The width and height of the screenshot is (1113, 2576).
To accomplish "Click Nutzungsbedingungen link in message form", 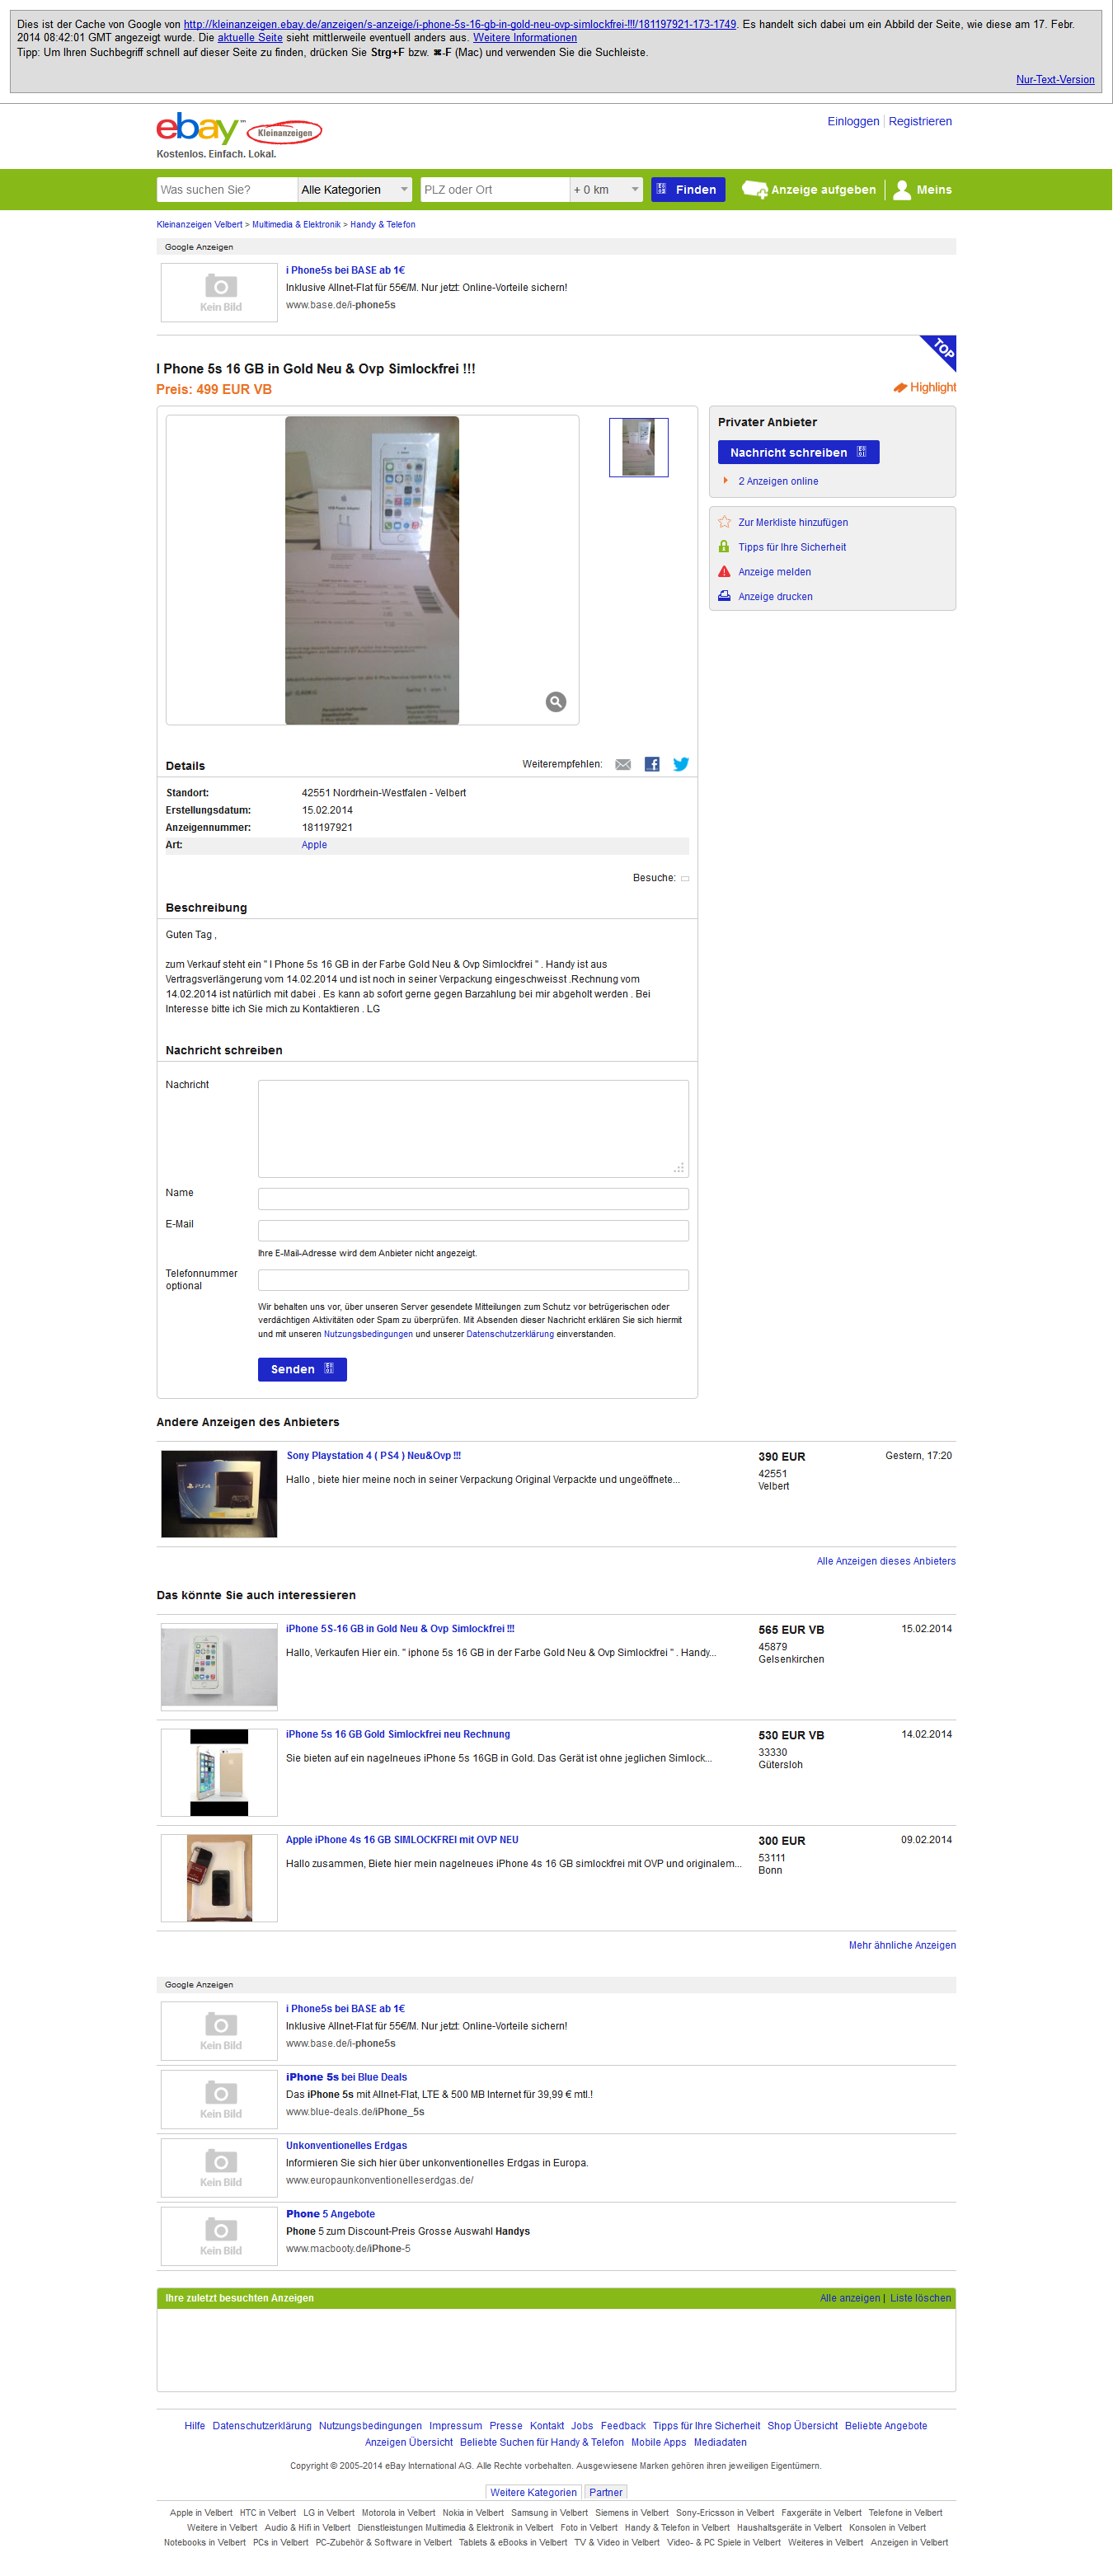I will [x=368, y=1333].
